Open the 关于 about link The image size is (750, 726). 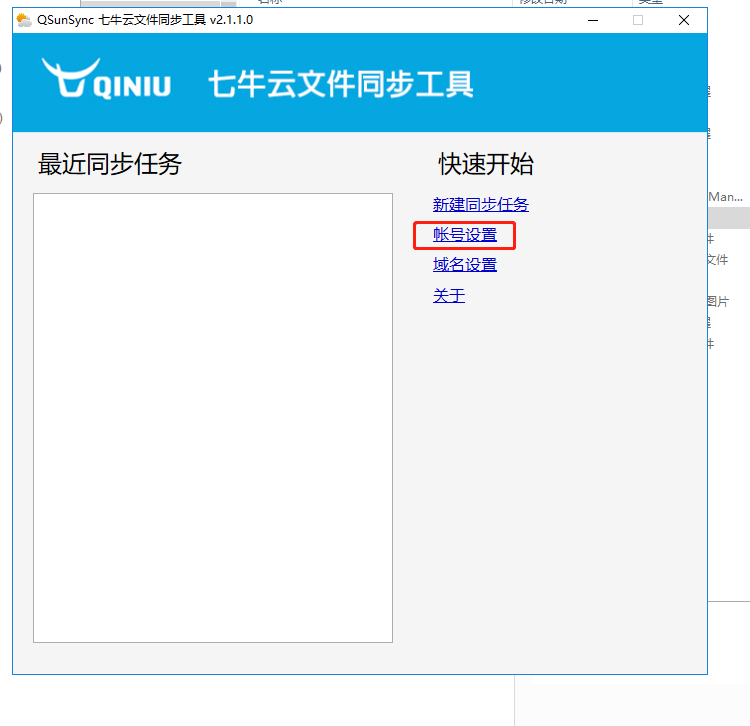tap(449, 296)
